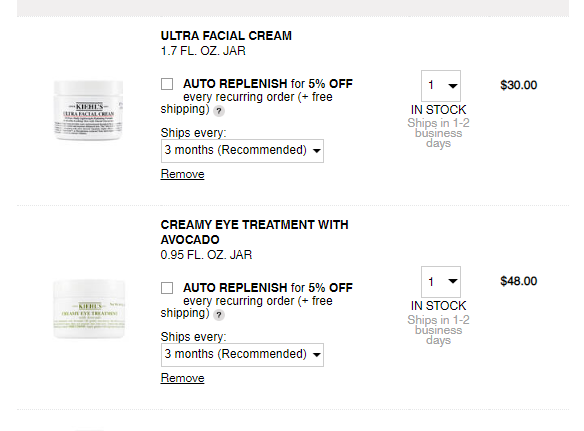This screenshot has height=431, width=584.
Task: Click In Stock status under Ultra Facial Cream quantity
Action: 438,110
